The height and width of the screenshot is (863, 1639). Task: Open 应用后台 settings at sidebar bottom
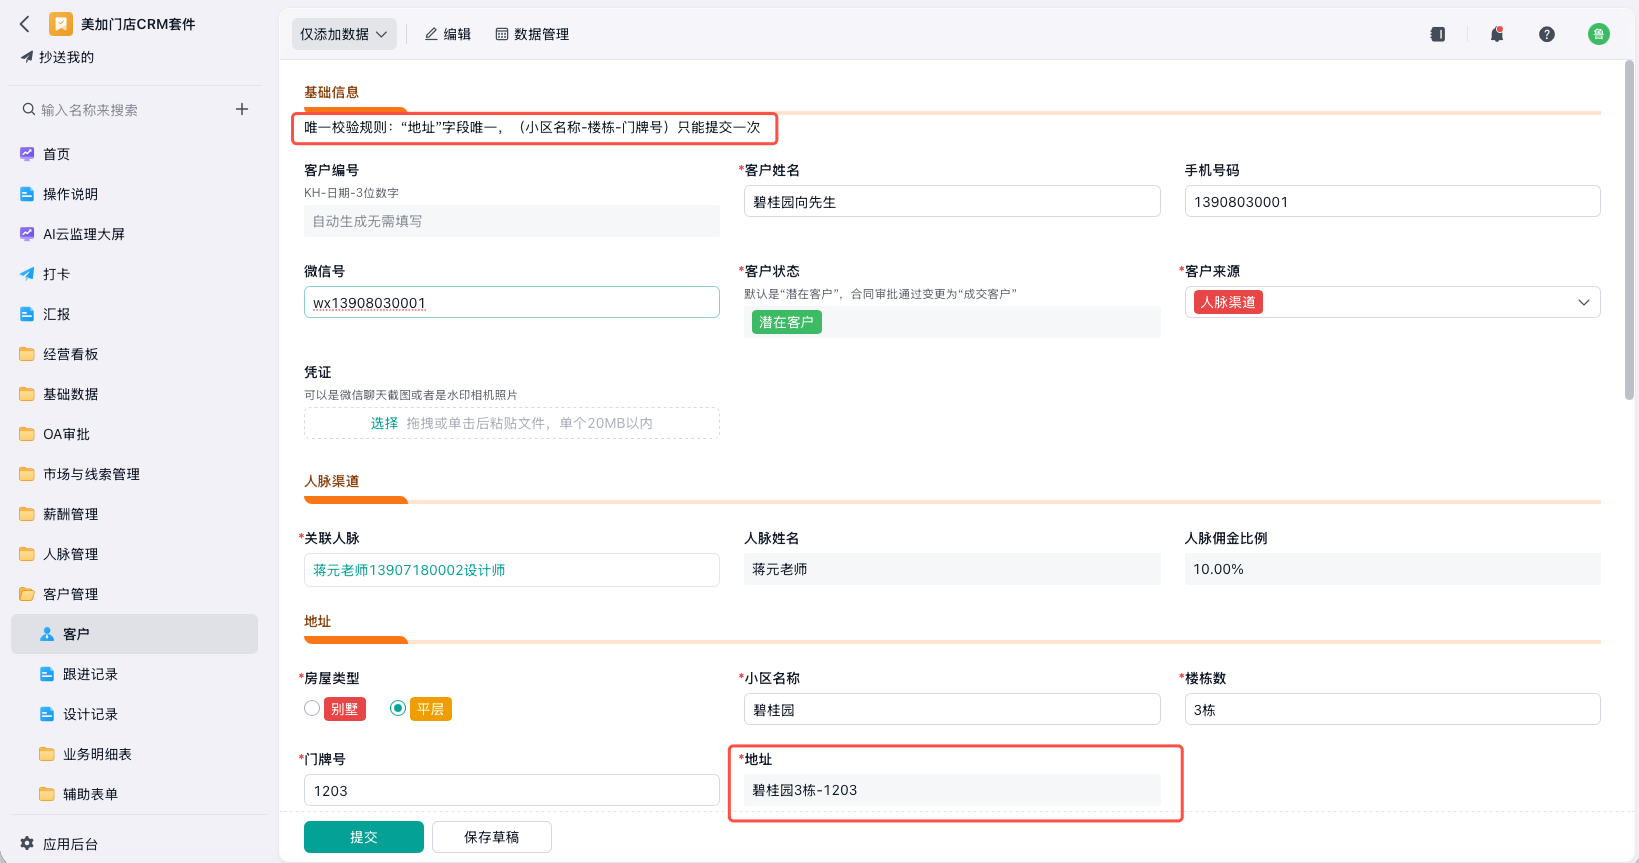click(x=59, y=844)
